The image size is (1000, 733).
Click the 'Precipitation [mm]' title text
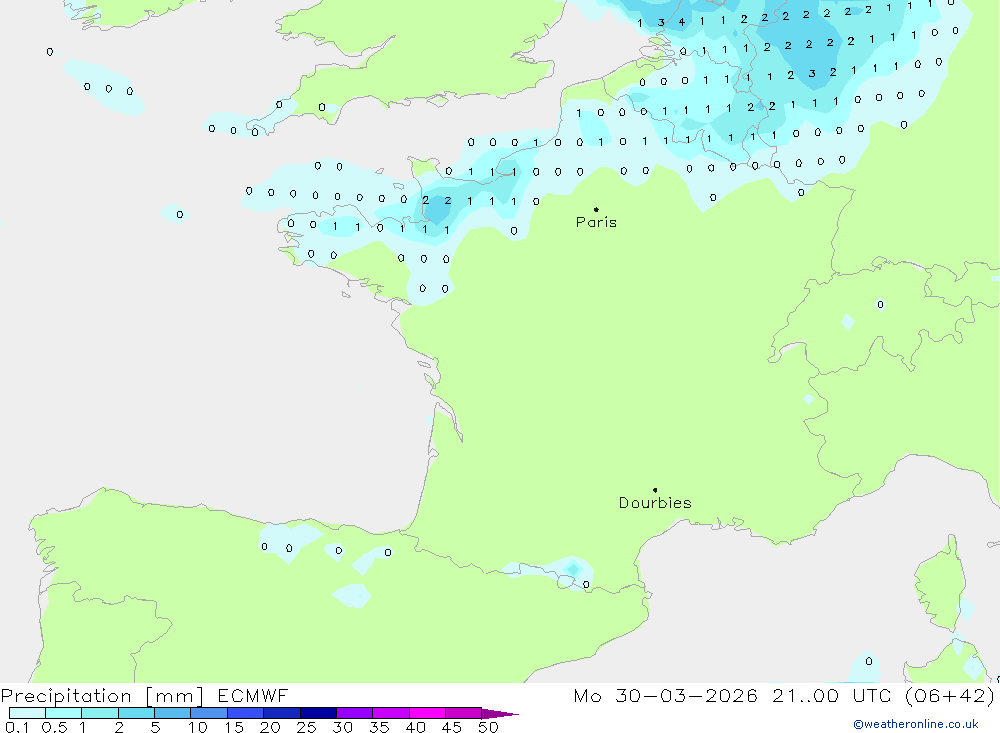point(102,696)
